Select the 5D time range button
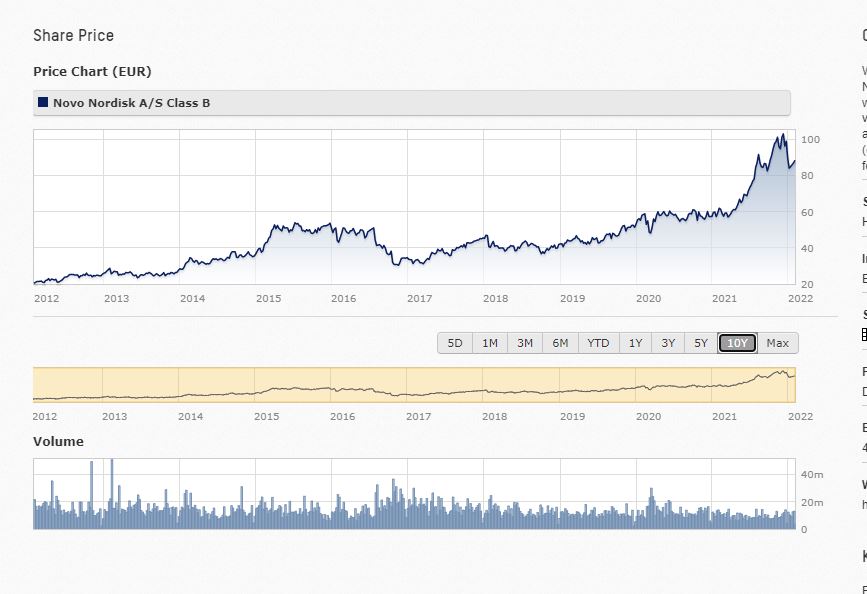Viewport: 867px width, 594px height. pyautogui.click(x=455, y=343)
